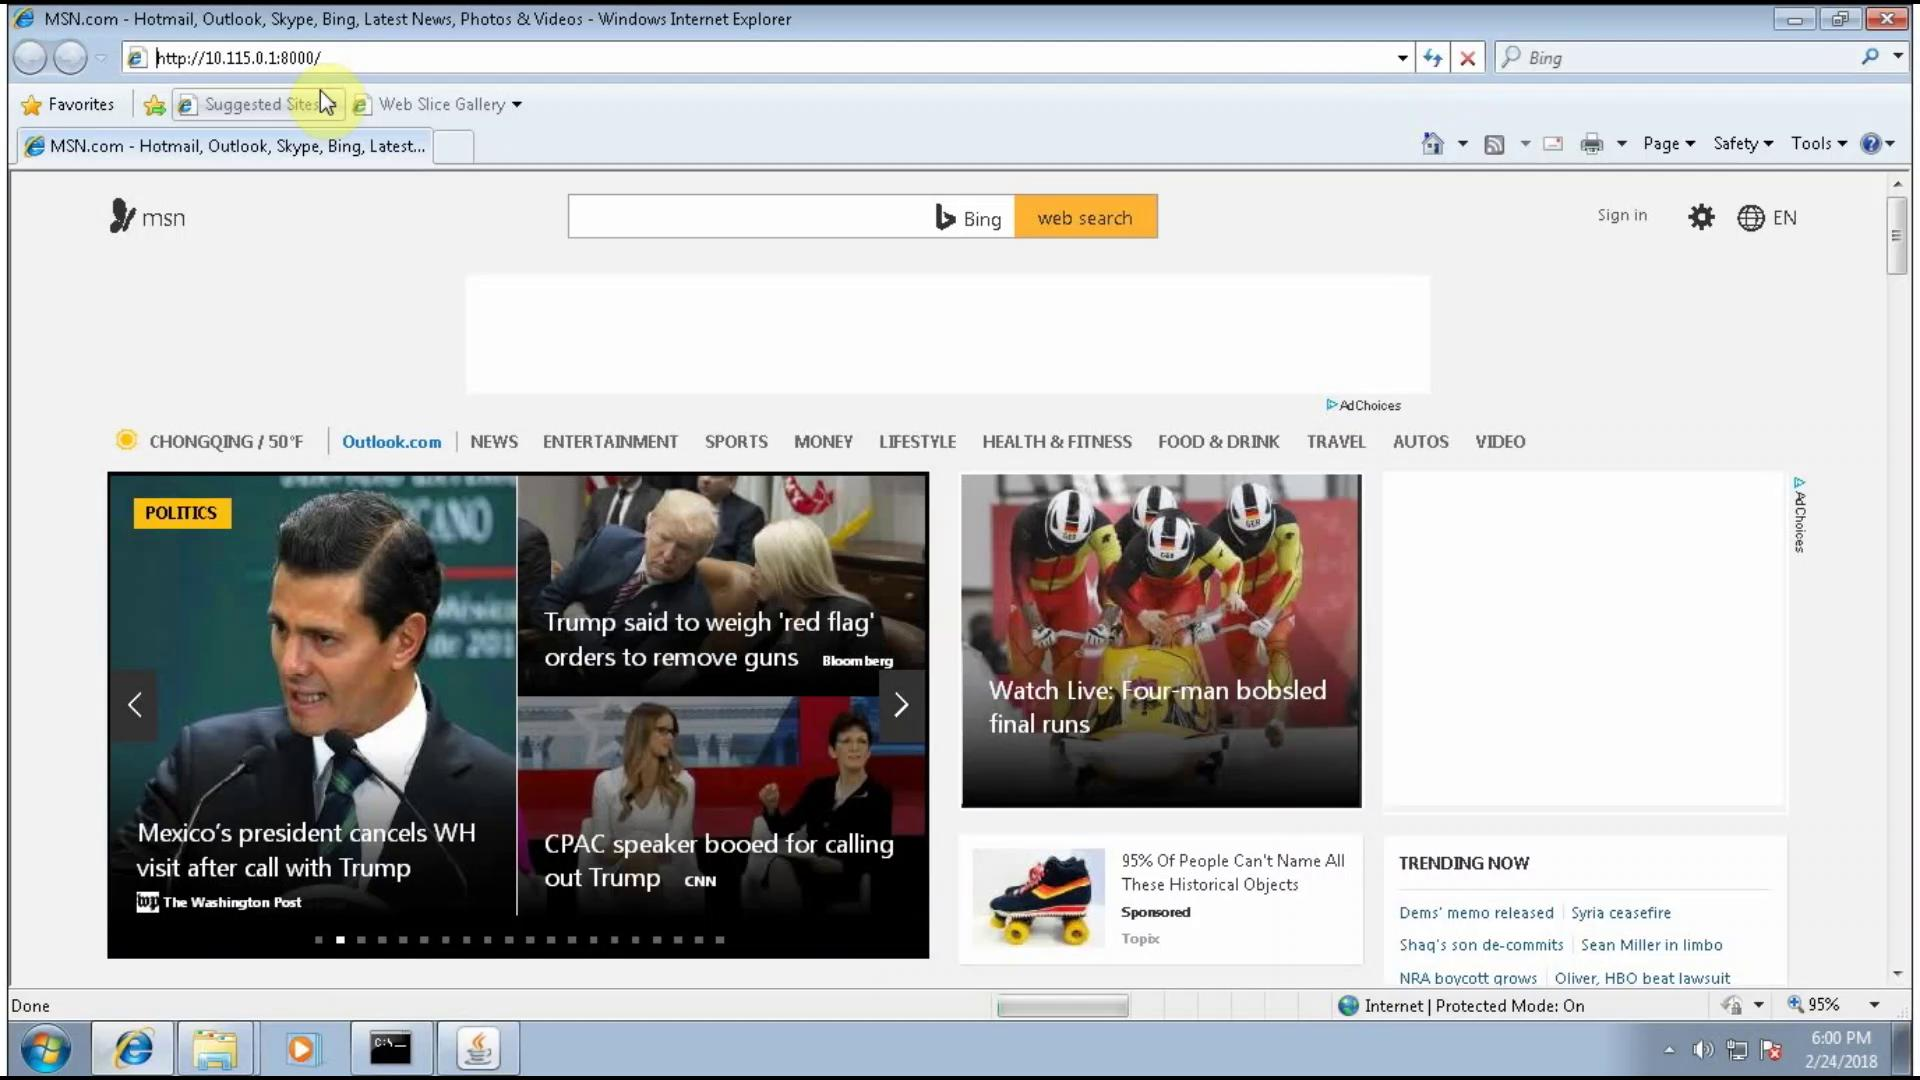Click the MSN Bing search input box
This screenshot has width=1920, height=1080.
(x=750, y=217)
